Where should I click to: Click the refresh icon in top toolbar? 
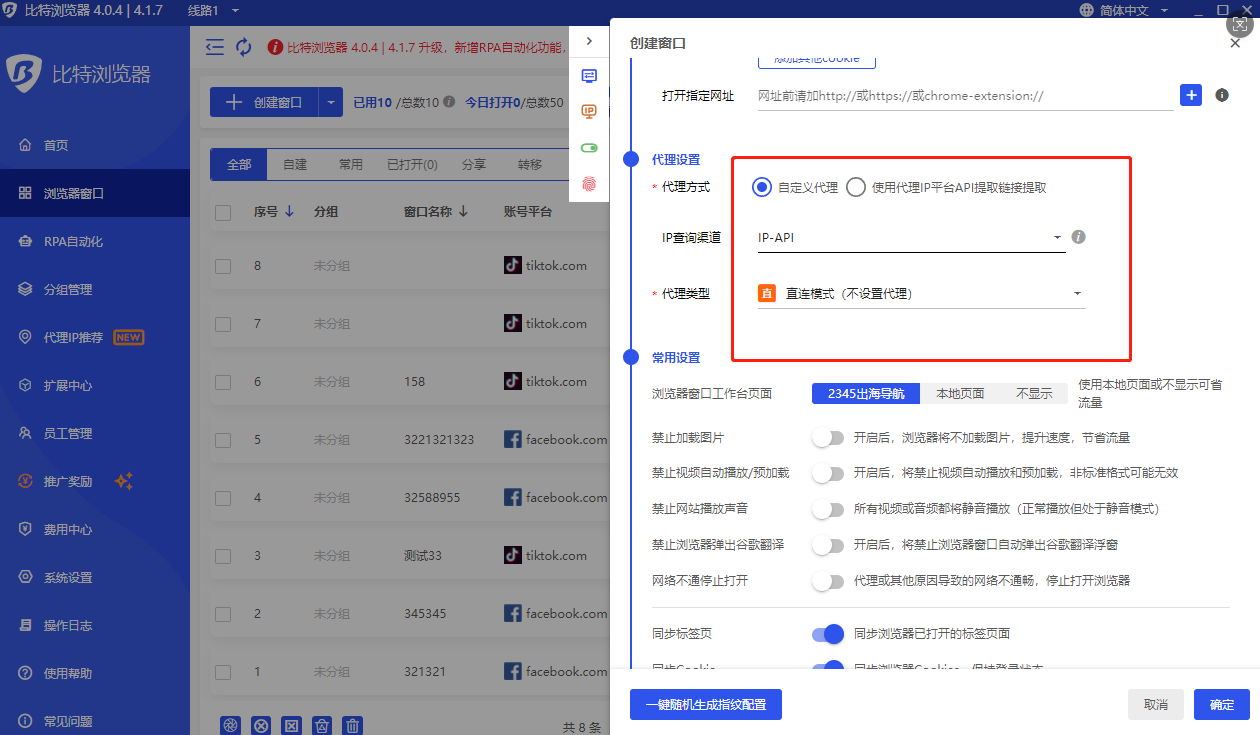[x=243, y=47]
